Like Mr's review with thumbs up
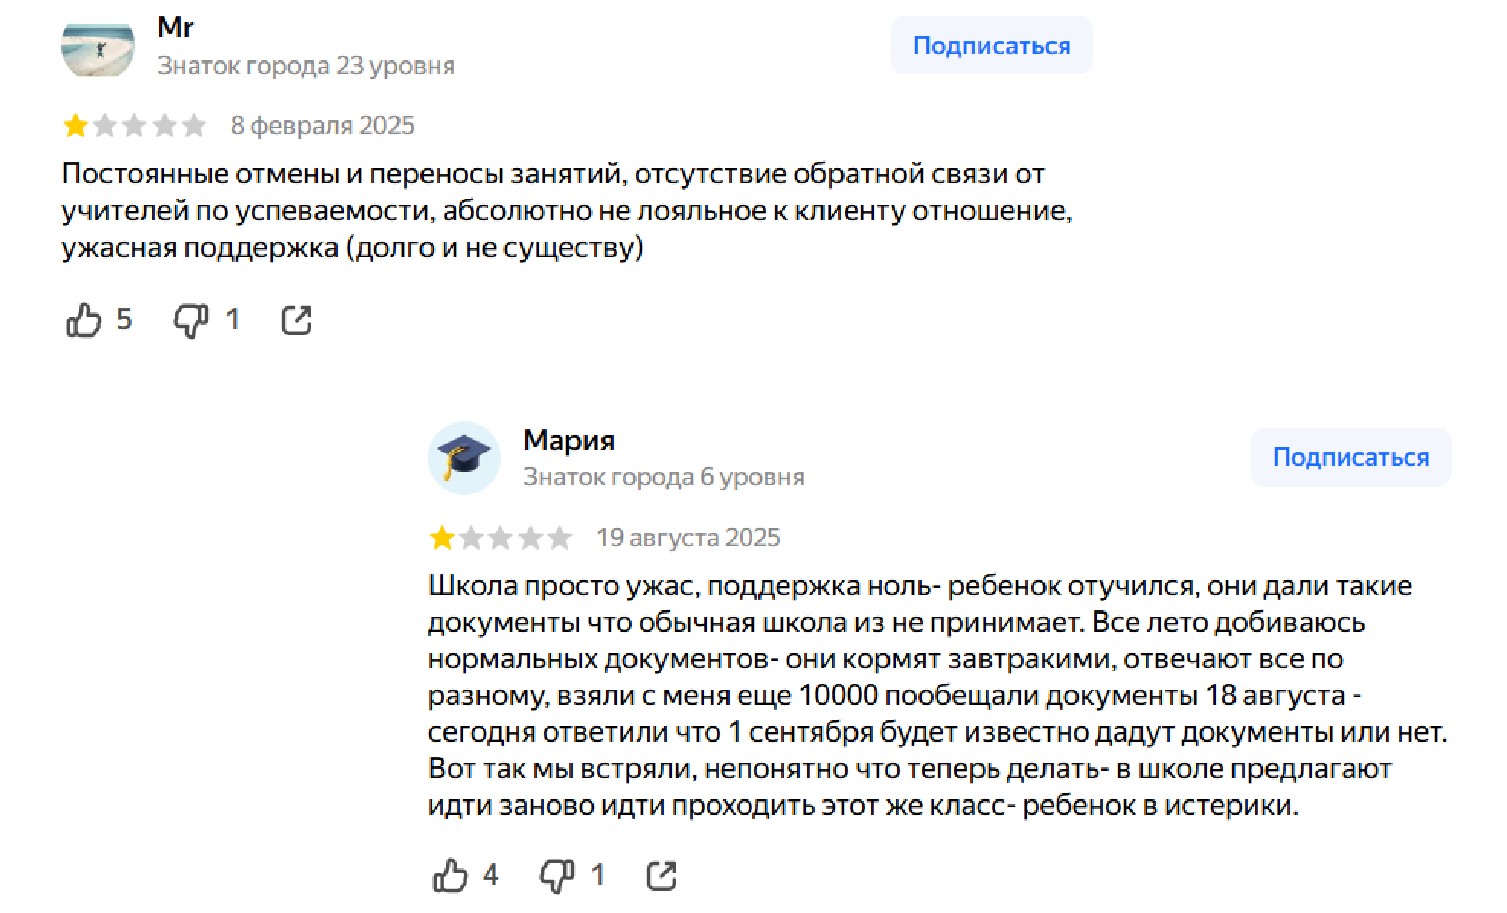 tap(84, 320)
